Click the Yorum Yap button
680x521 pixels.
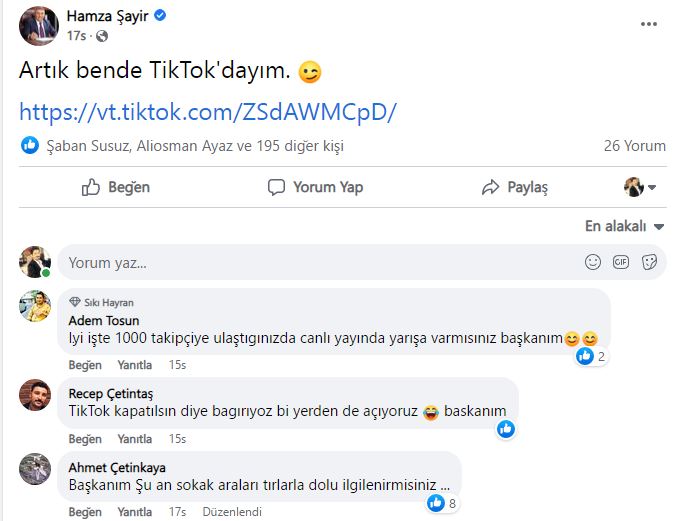pyautogui.click(x=315, y=187)
